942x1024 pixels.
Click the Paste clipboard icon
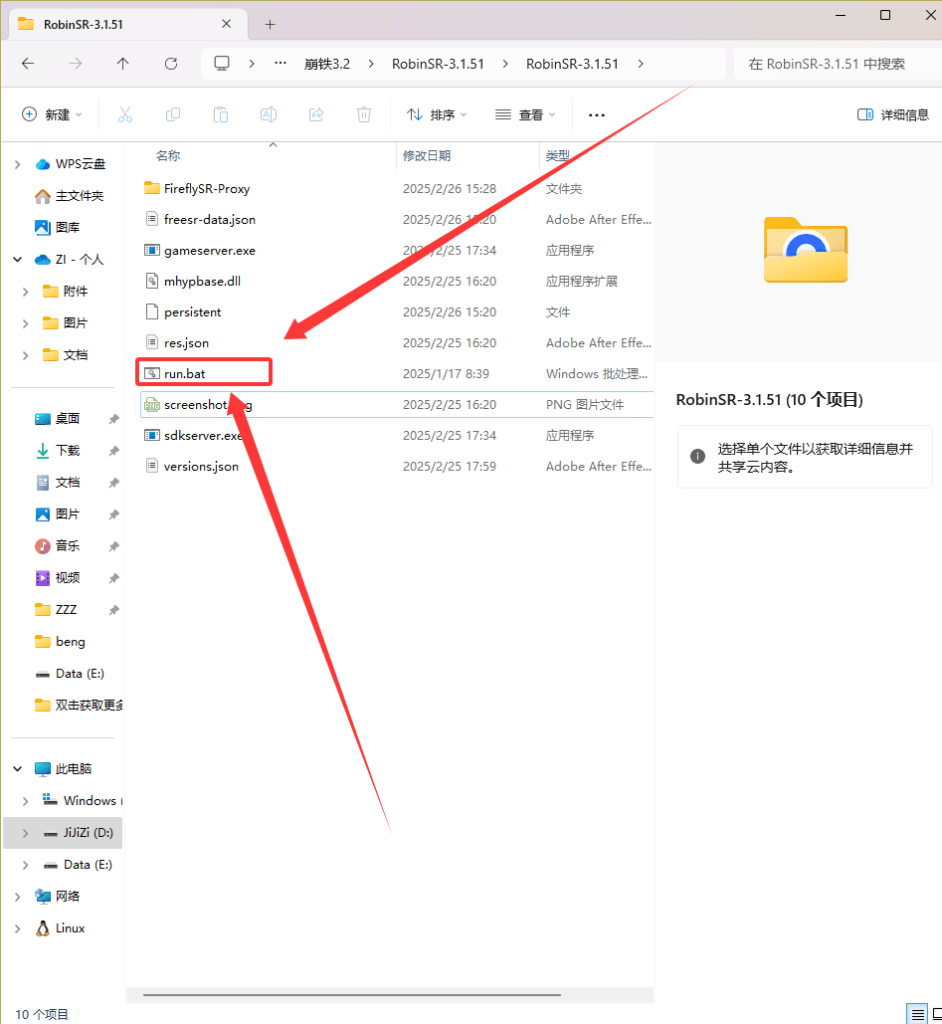[x=221, y=115]
